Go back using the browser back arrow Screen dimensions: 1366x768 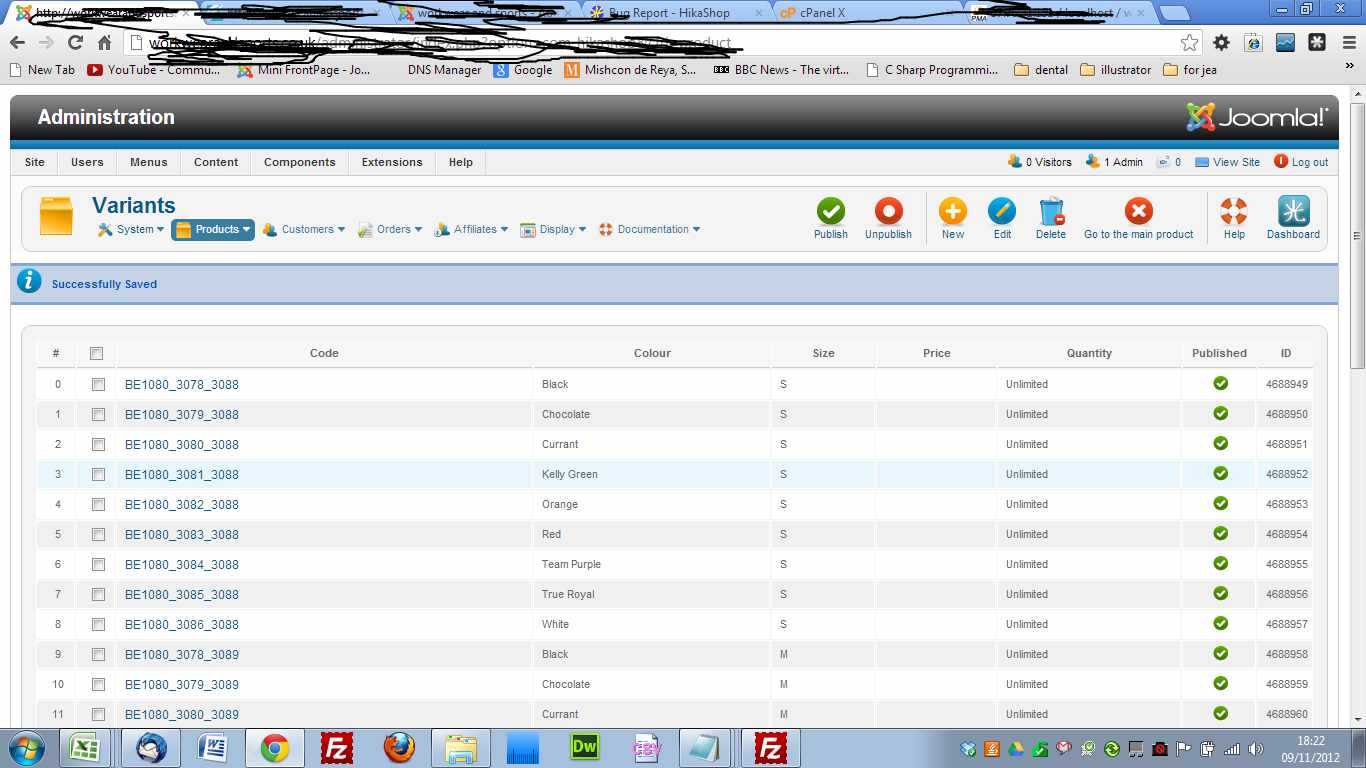point(18,43)
